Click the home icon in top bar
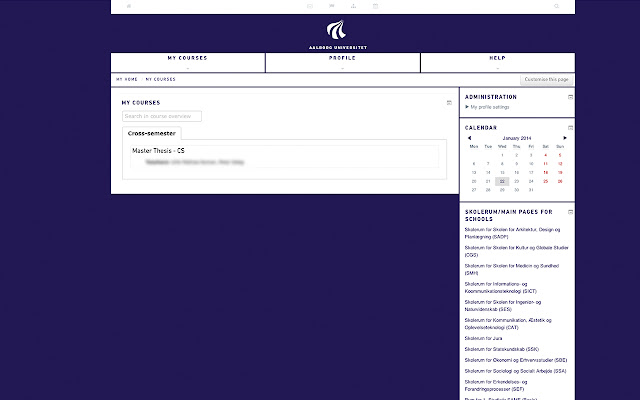The width and height of the screenshot is (640, 400). point(129,6)
